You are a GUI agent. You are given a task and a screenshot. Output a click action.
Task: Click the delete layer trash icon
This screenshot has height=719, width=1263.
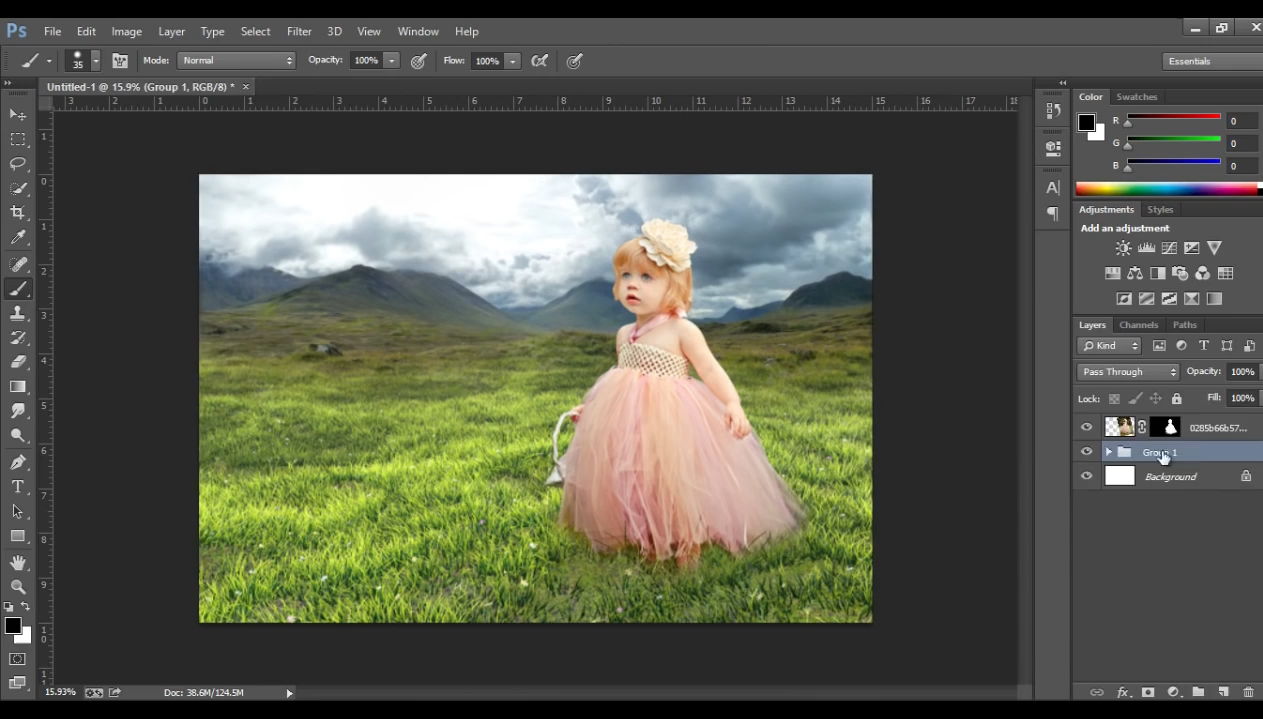point(1248,692)
